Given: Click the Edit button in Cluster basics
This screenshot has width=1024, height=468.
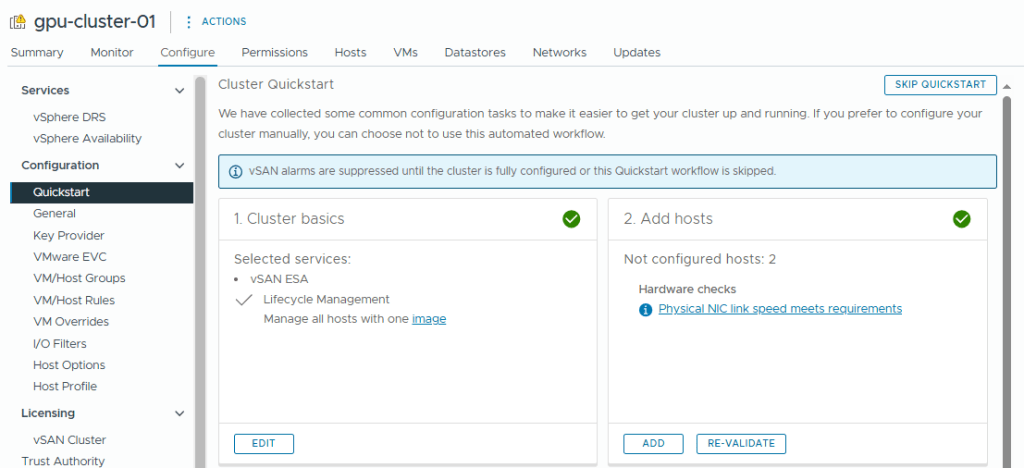Looking at the screenshot, I should click(x=263, y=443).
